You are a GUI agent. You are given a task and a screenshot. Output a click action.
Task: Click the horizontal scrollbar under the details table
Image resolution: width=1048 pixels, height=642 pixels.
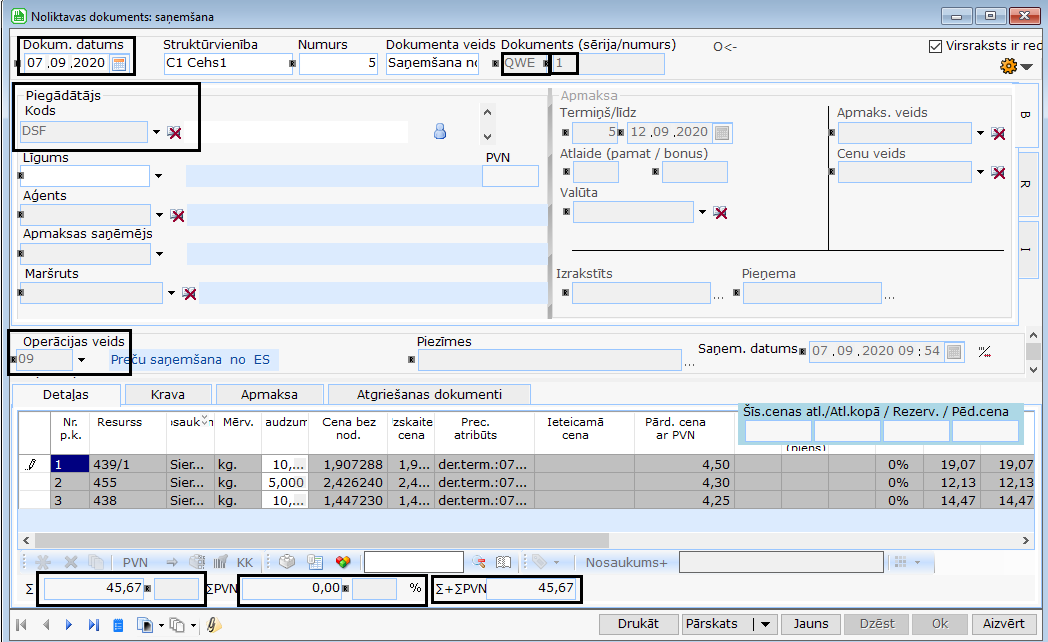[321, 540]
